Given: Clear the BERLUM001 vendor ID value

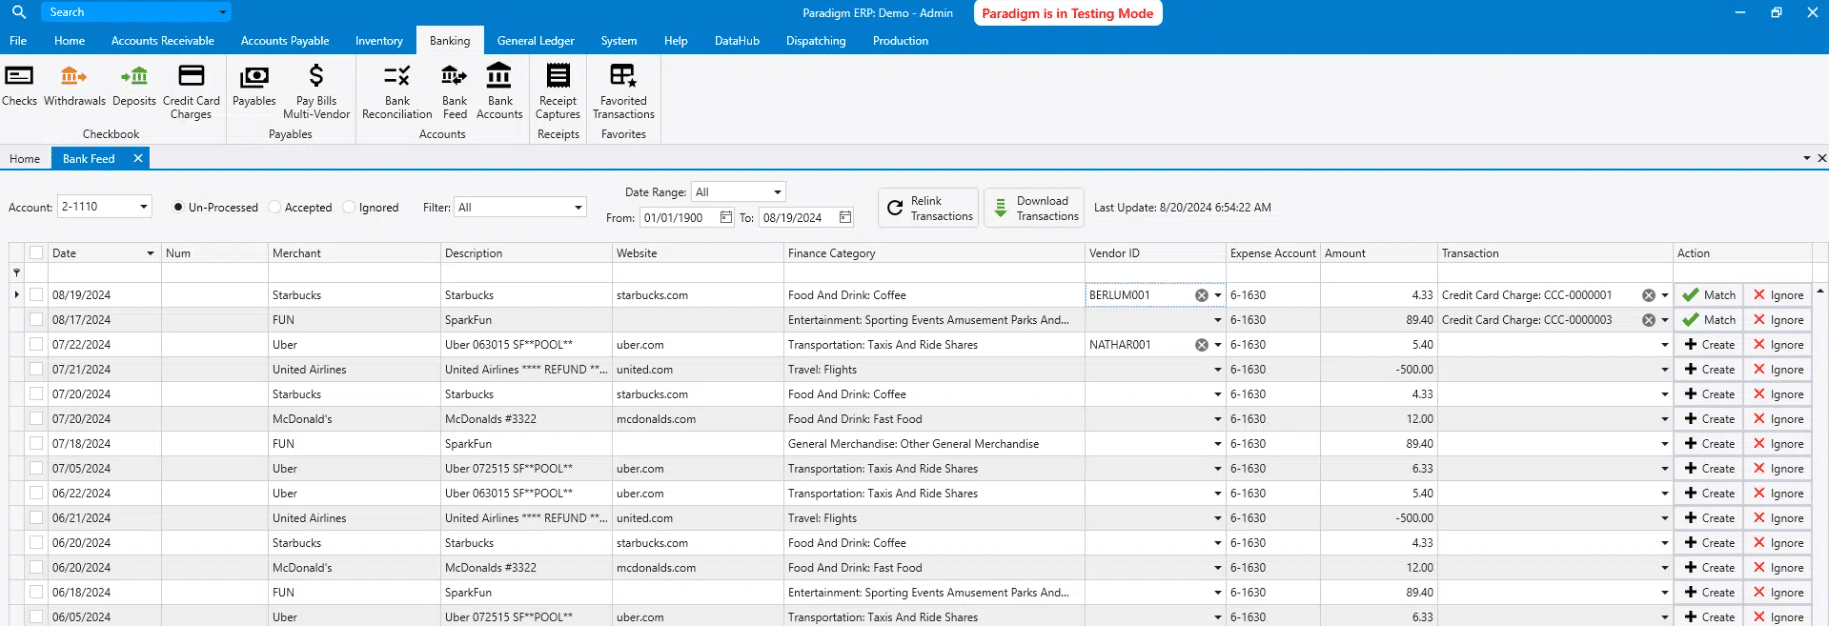Looking at the screenshot, I should point(1201,296).
